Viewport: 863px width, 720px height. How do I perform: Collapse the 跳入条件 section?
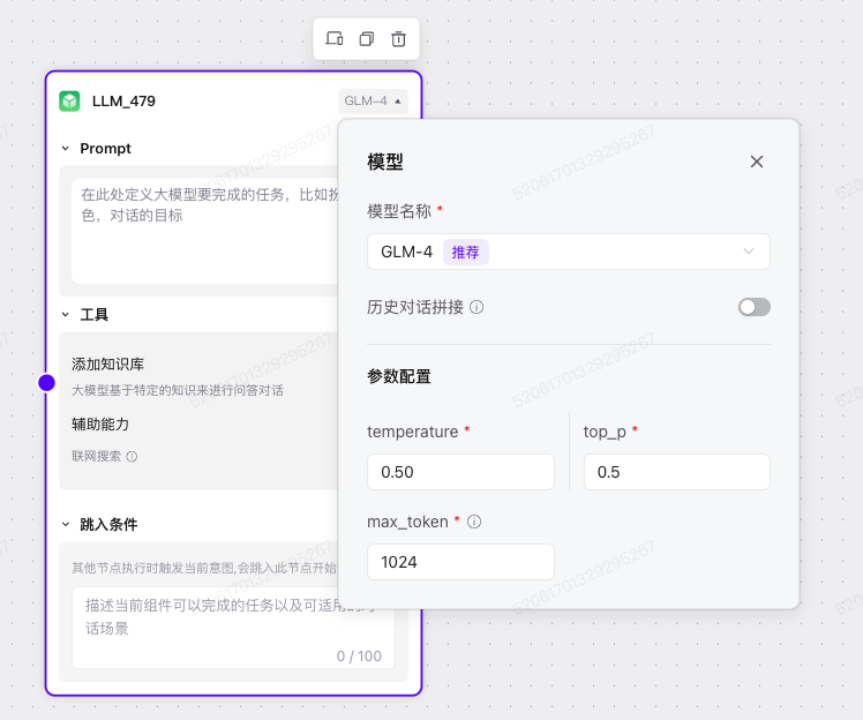[x=65, y=525]
